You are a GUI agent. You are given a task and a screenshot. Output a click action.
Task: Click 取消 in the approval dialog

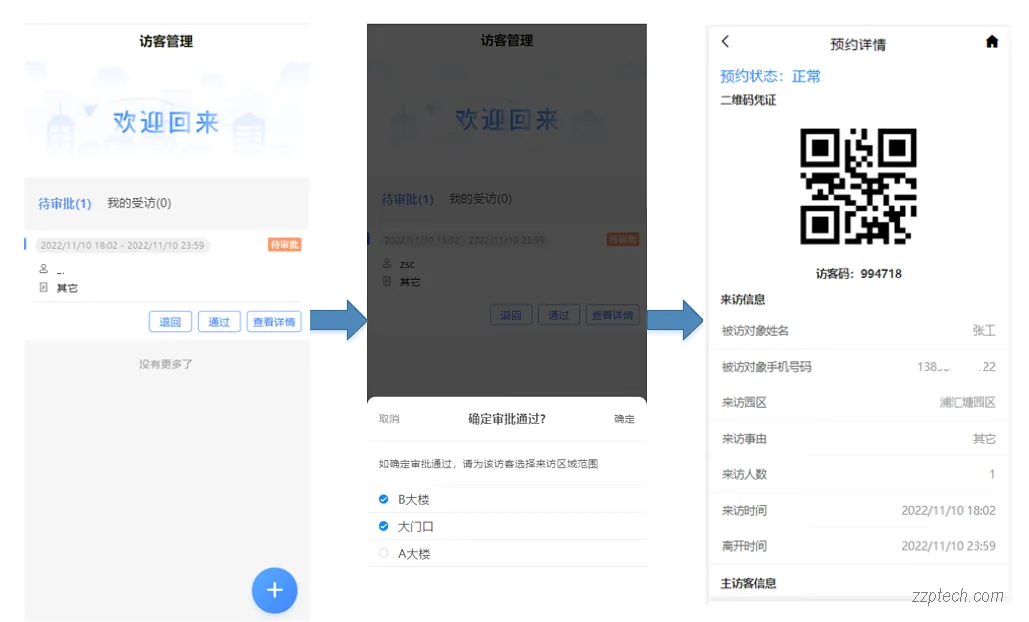pyautogui.click(x=389, y=419)
